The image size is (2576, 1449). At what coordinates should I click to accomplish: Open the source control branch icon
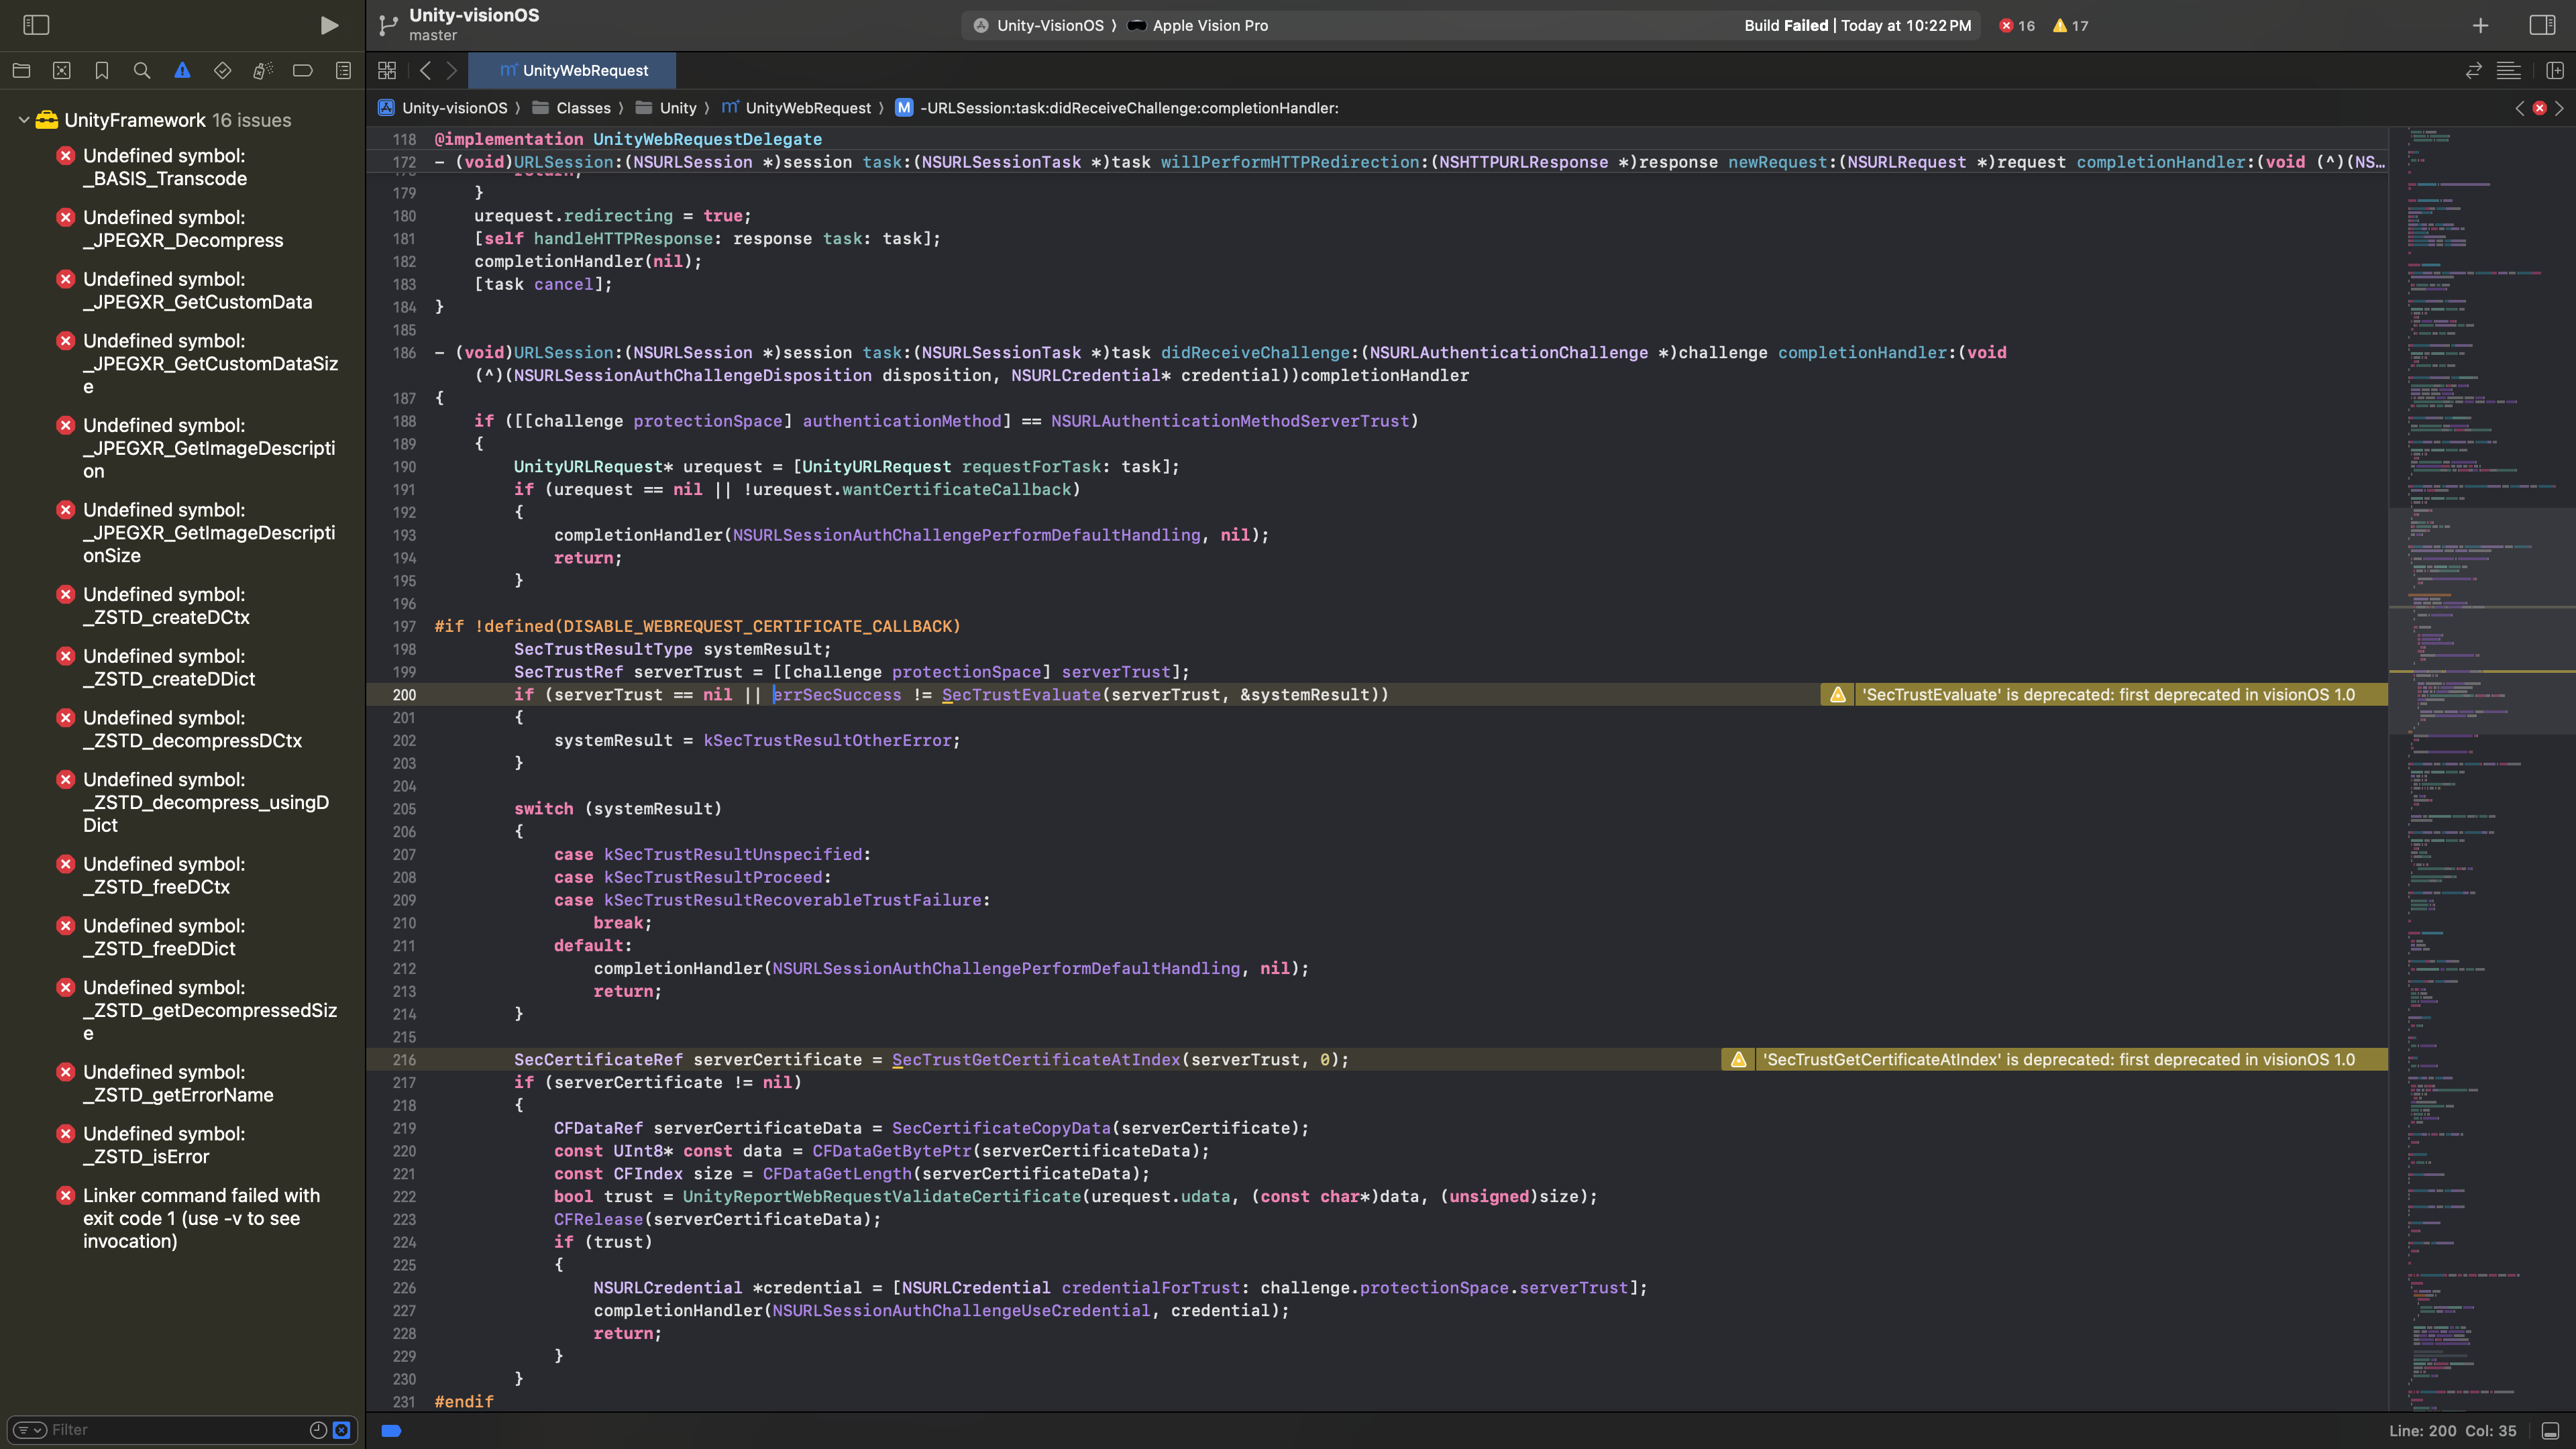pos(388,25)
